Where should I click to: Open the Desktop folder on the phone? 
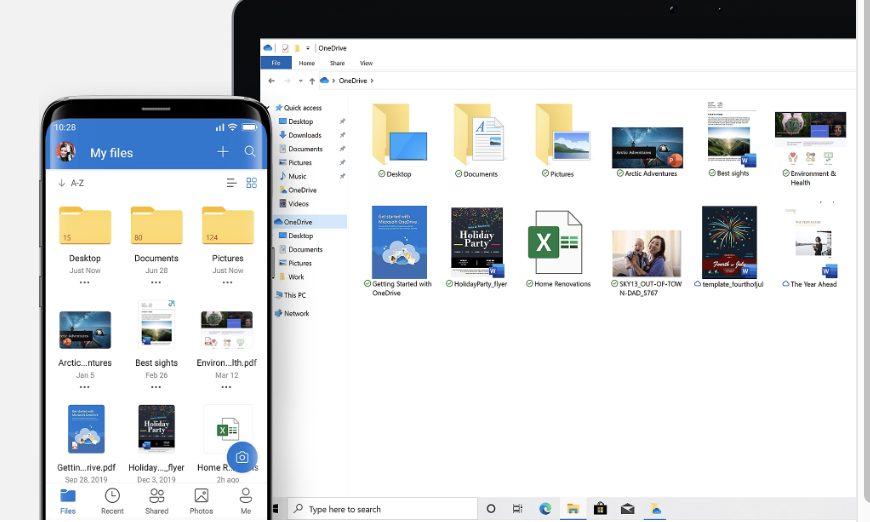85,225
